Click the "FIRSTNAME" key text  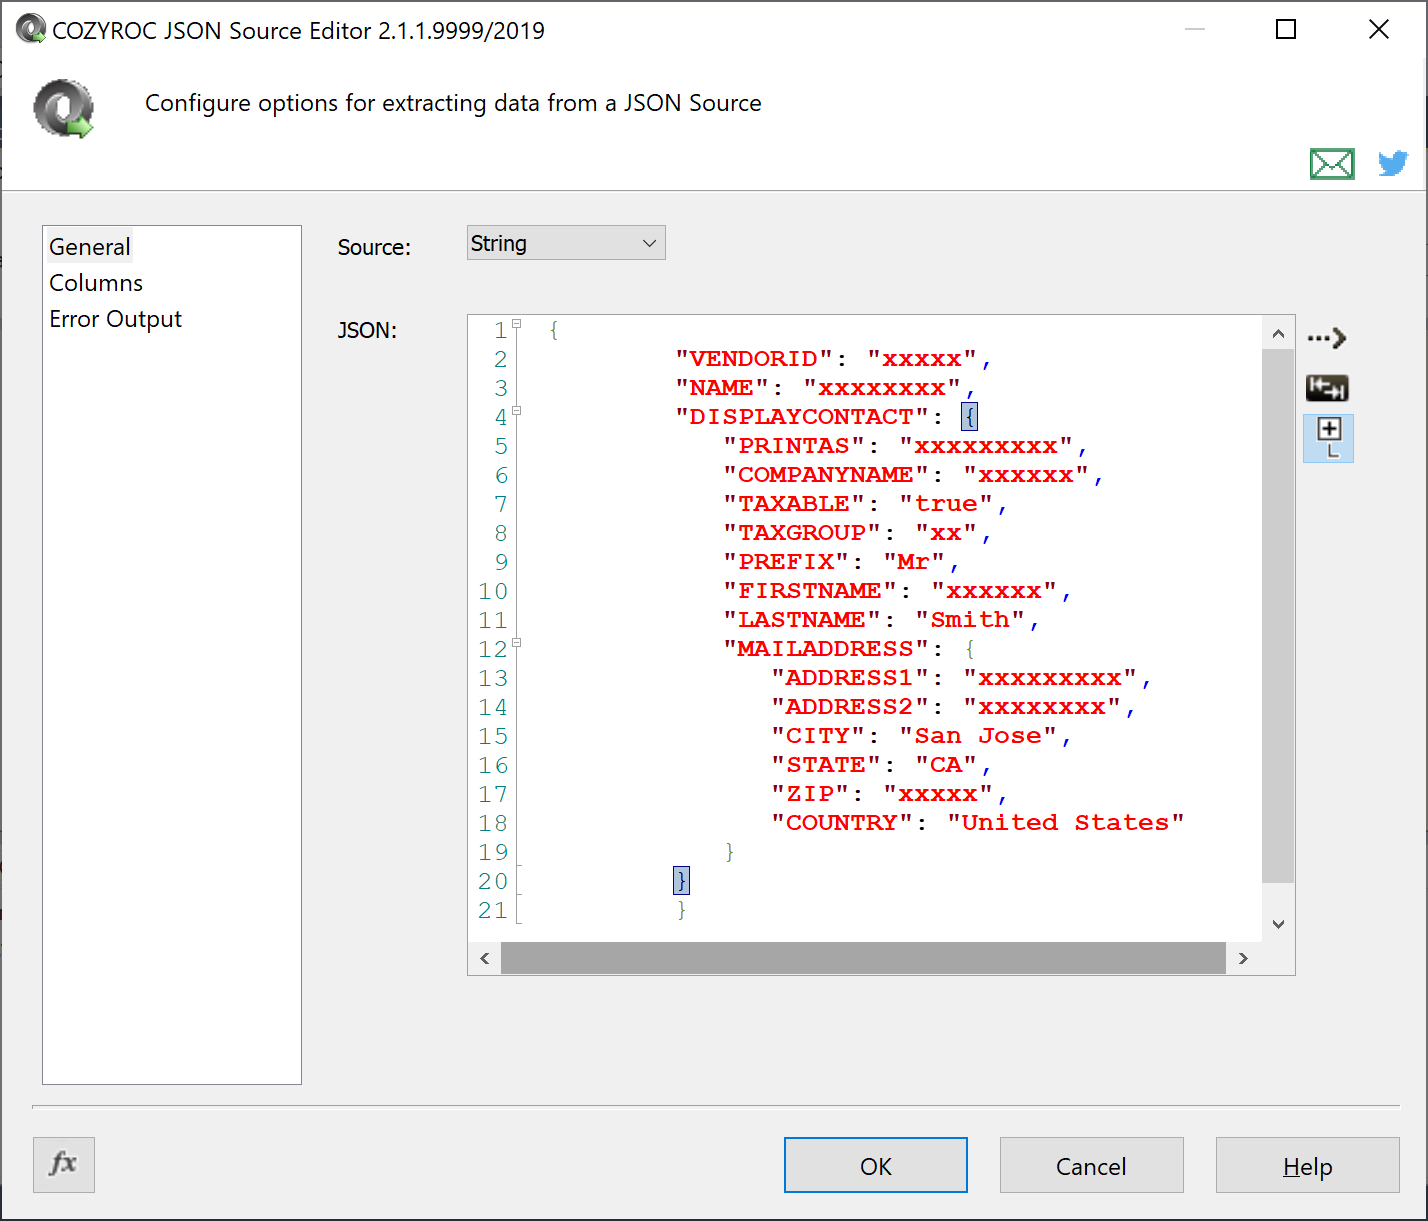click(810, 591)
